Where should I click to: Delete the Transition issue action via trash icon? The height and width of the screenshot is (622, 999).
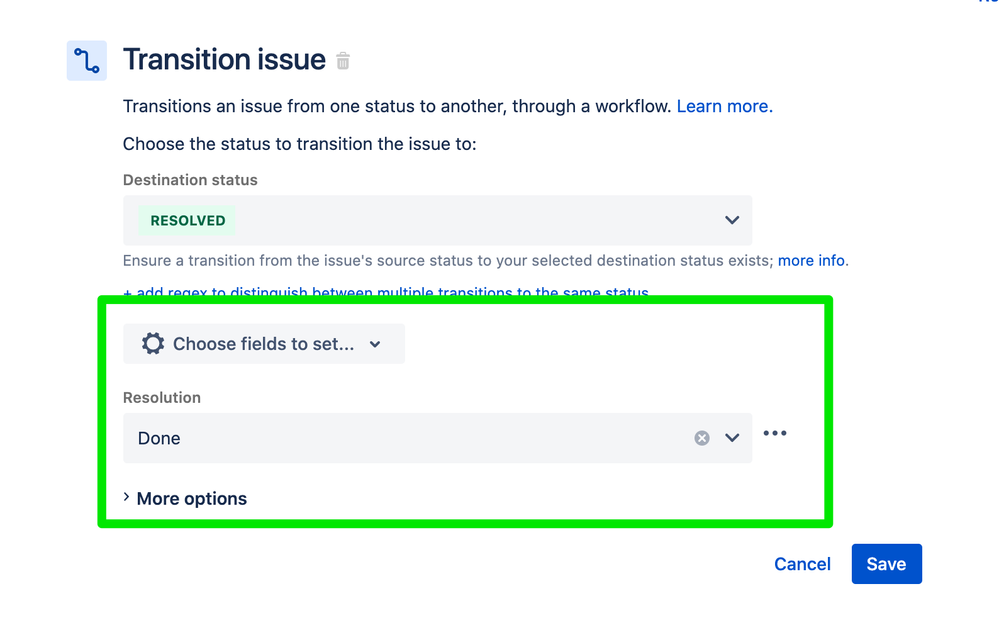coord(342,60)
